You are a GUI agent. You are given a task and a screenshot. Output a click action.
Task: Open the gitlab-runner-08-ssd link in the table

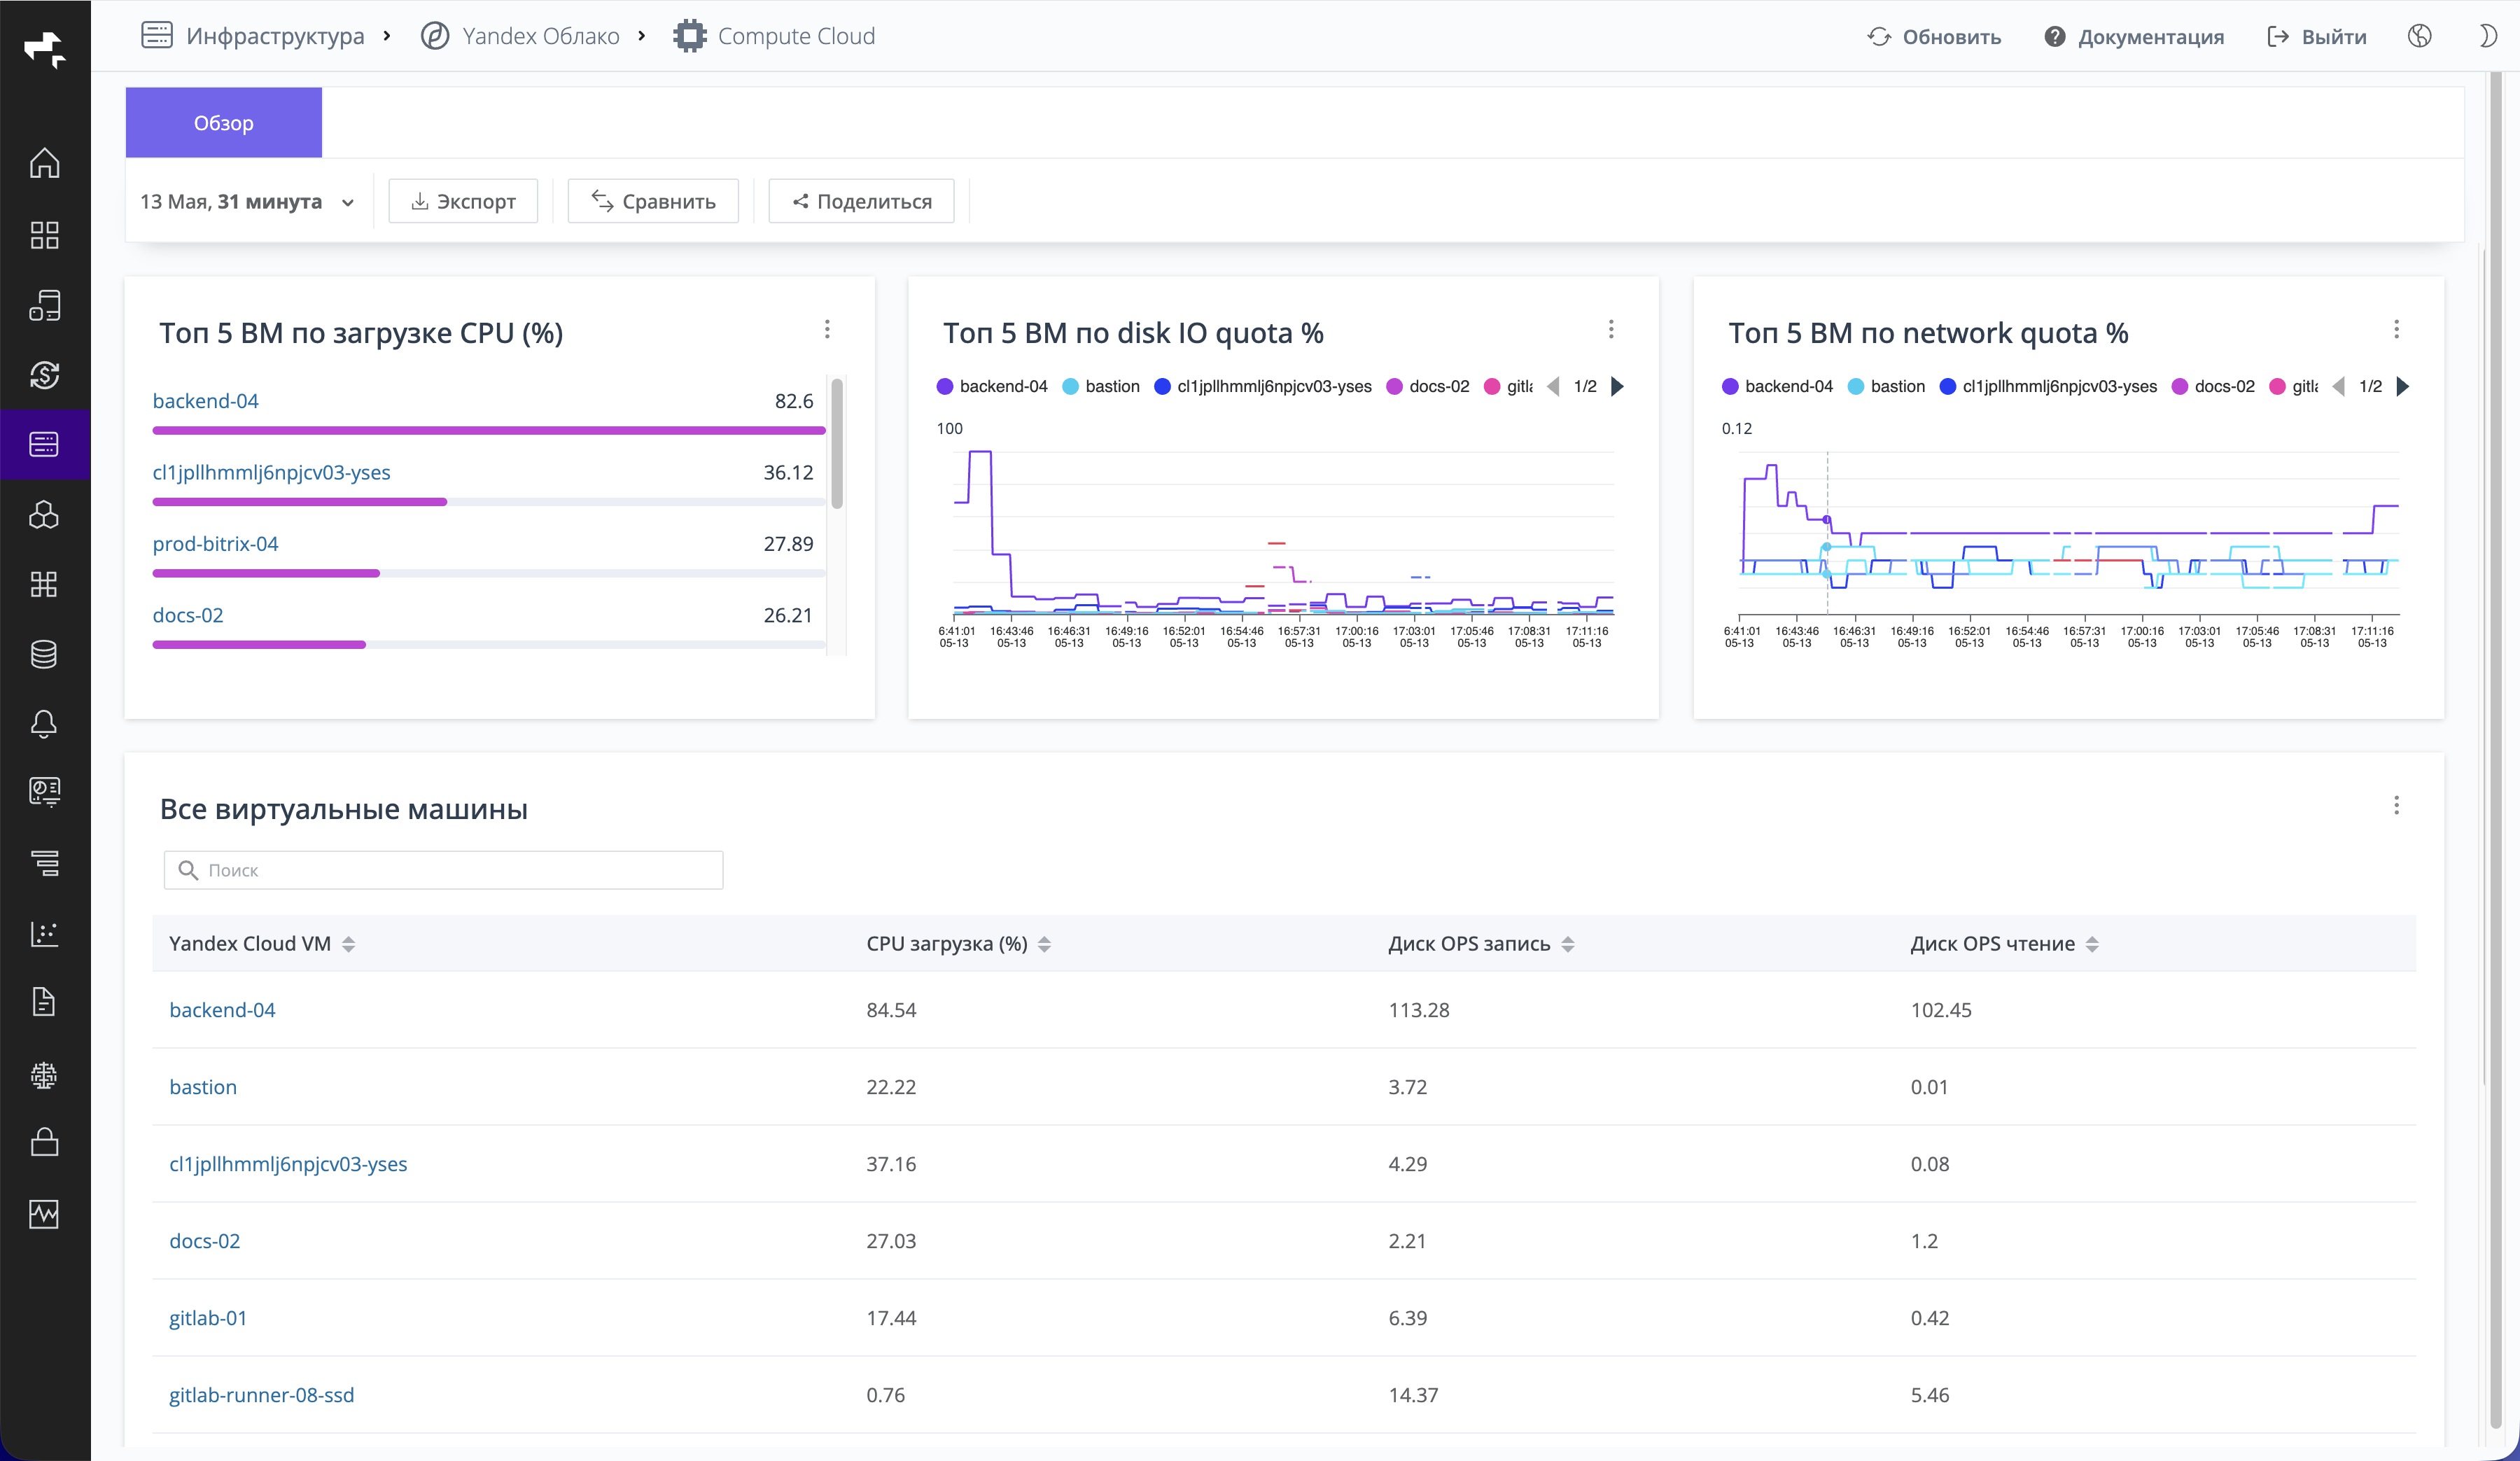coord(262,1394)
